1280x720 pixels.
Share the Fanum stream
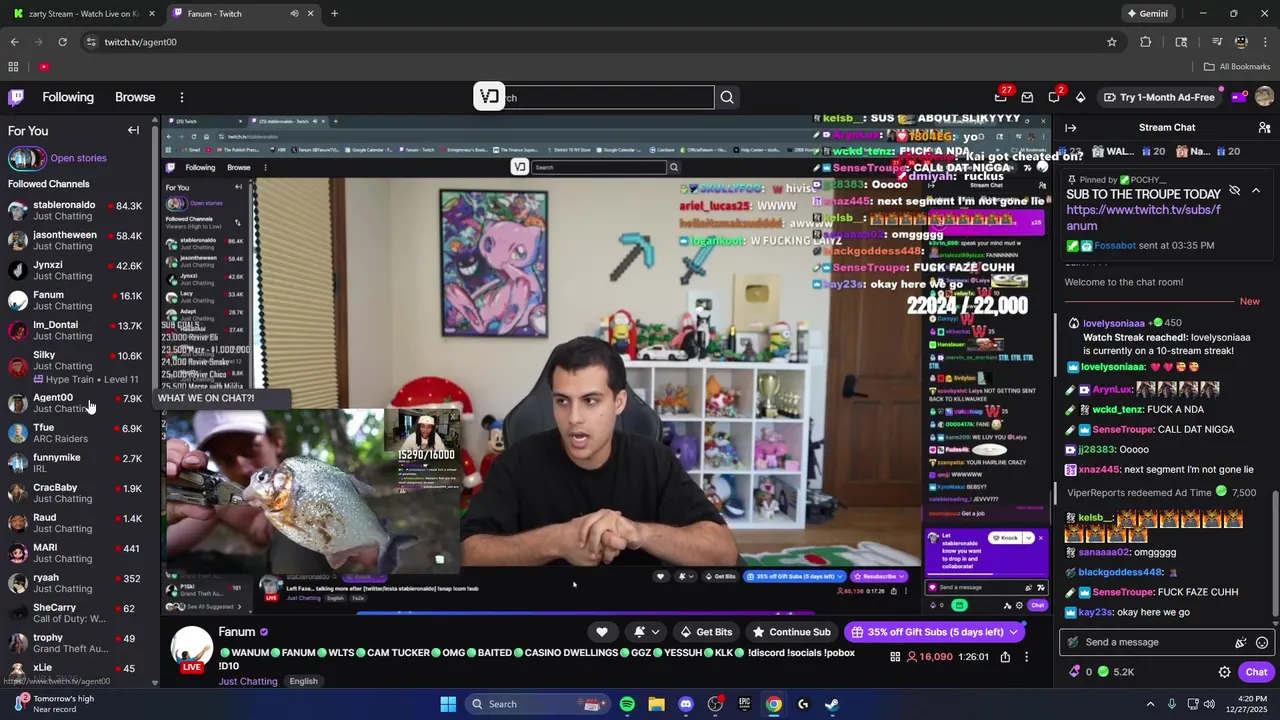click(1005, 657)
